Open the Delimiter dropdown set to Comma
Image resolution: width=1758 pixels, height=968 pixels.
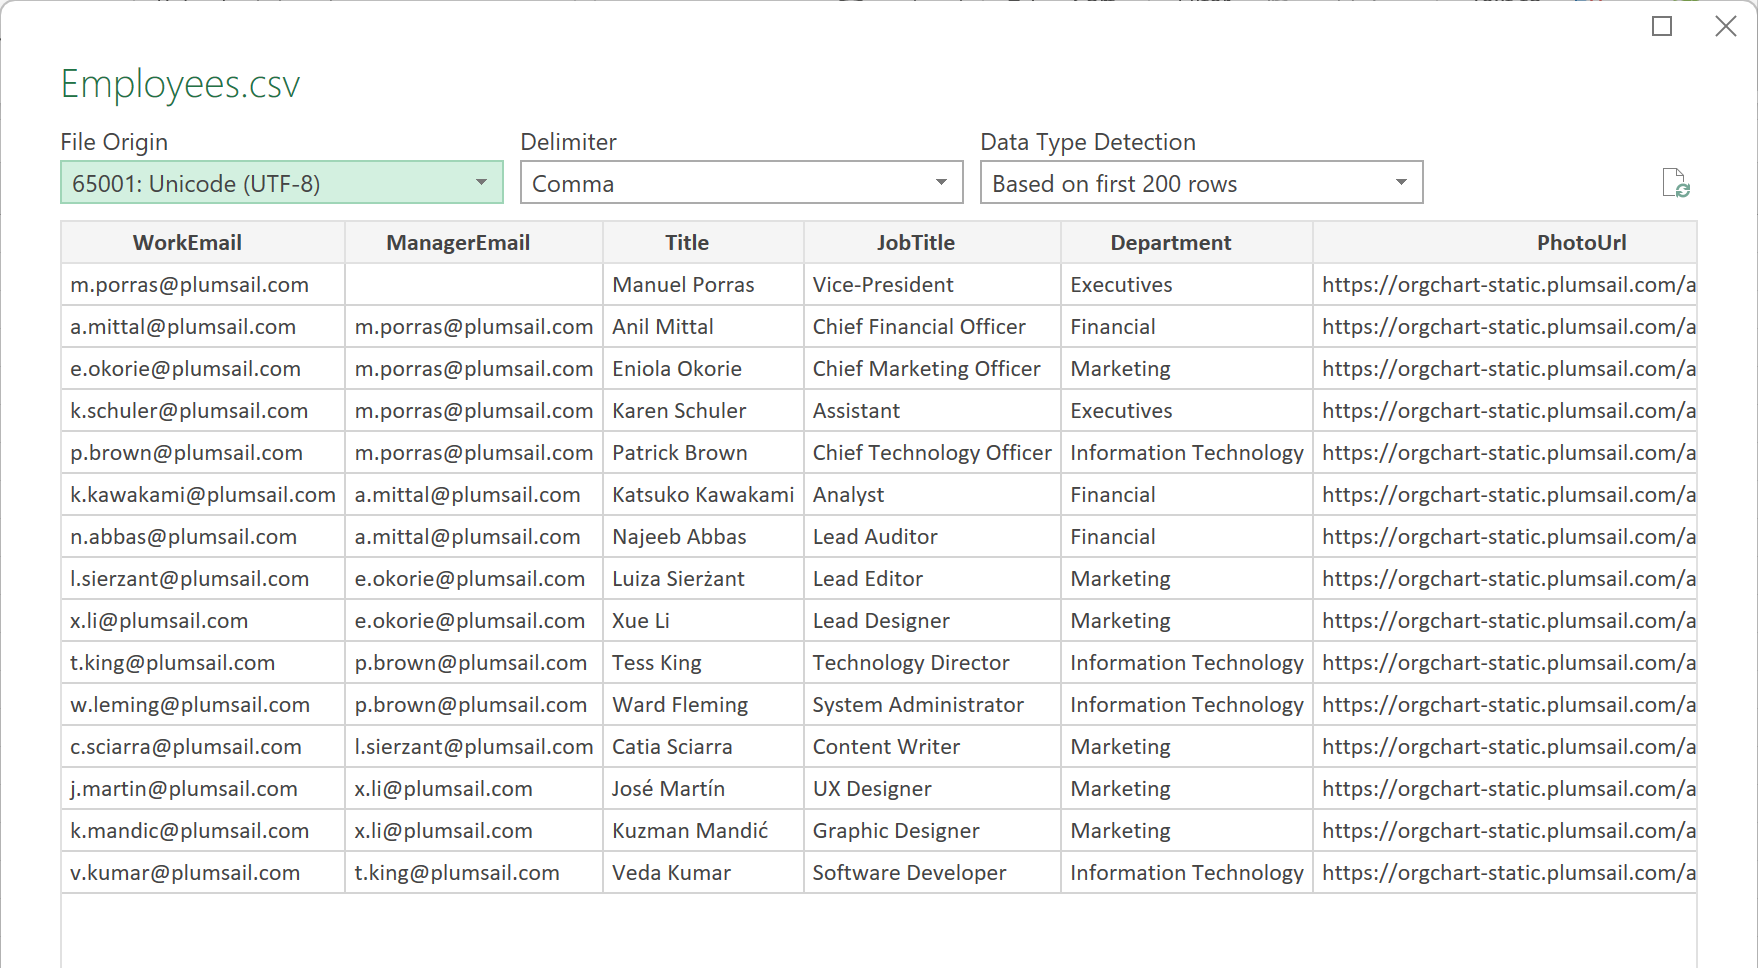pos(742,183)
